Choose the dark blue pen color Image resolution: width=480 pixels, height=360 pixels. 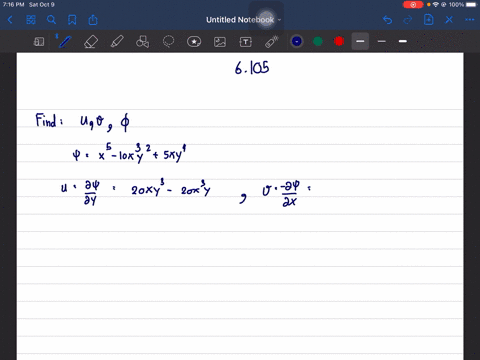(297, 41)
